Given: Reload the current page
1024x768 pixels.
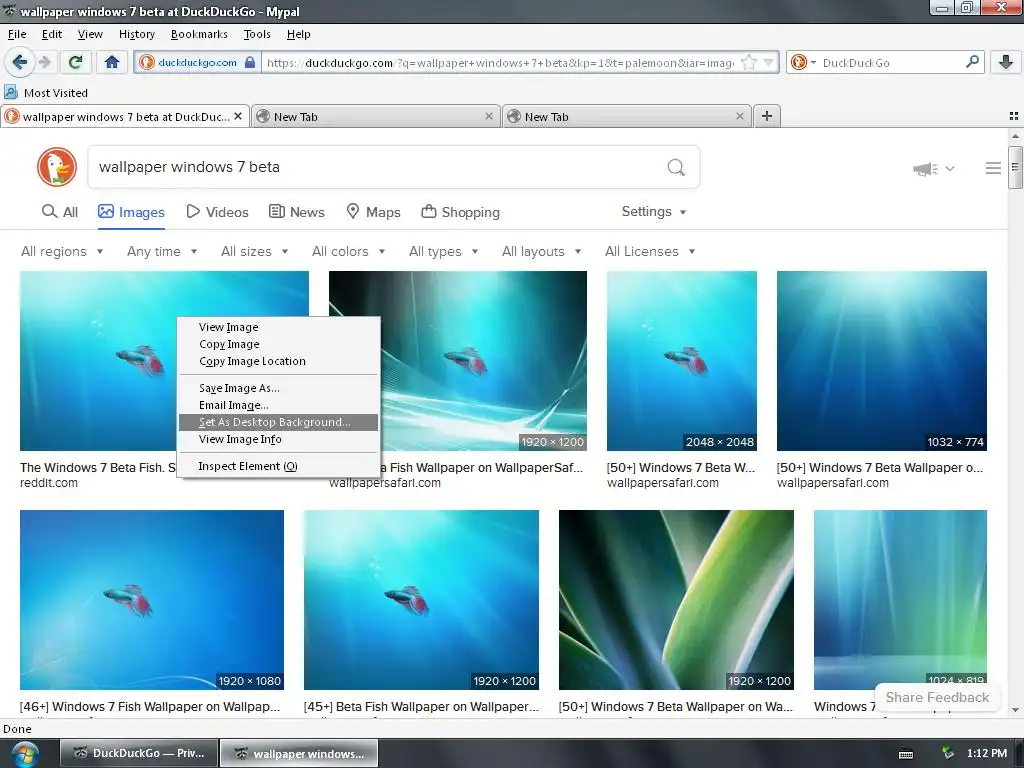Looking at the screenshot, I should [75, 62].
